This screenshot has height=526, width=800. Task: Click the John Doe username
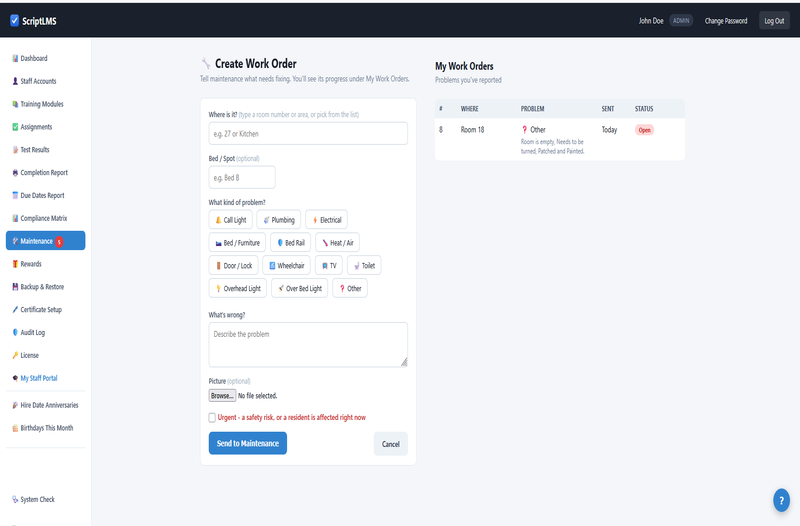click(x=651, y=21)
